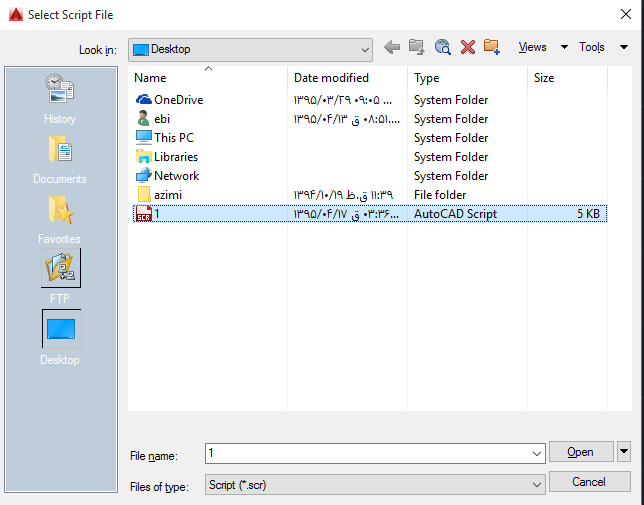Select the Network icon
The image size is (644, 505).
point(144,176)
